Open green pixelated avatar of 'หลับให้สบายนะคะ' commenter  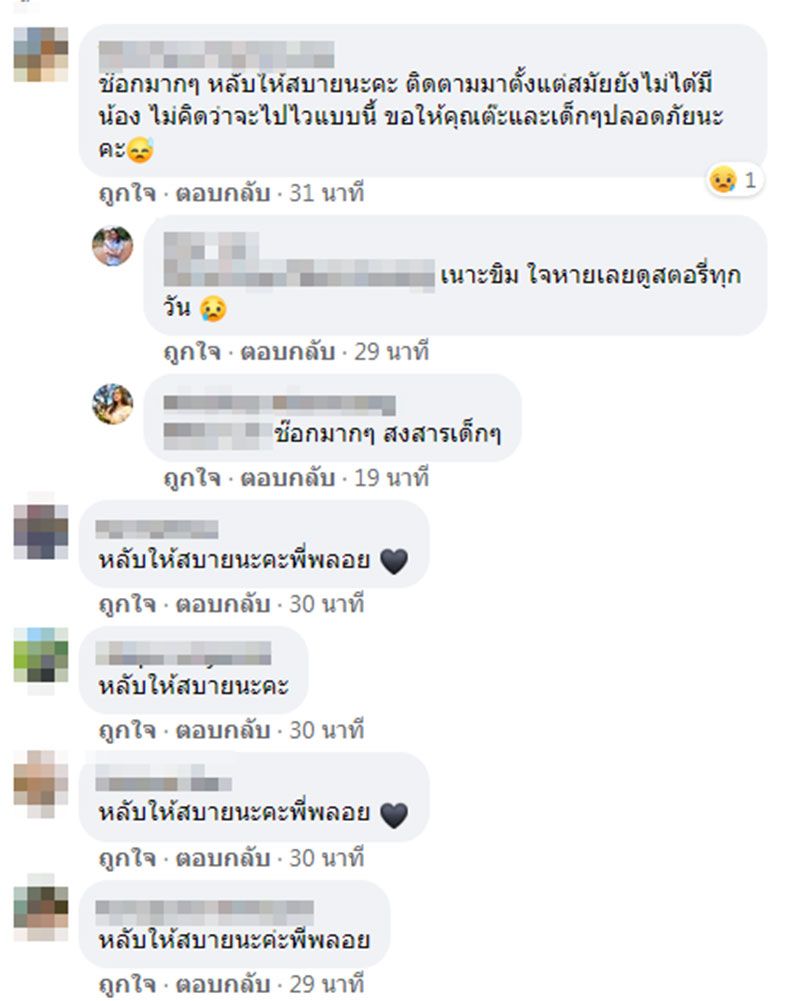point(41,655)
